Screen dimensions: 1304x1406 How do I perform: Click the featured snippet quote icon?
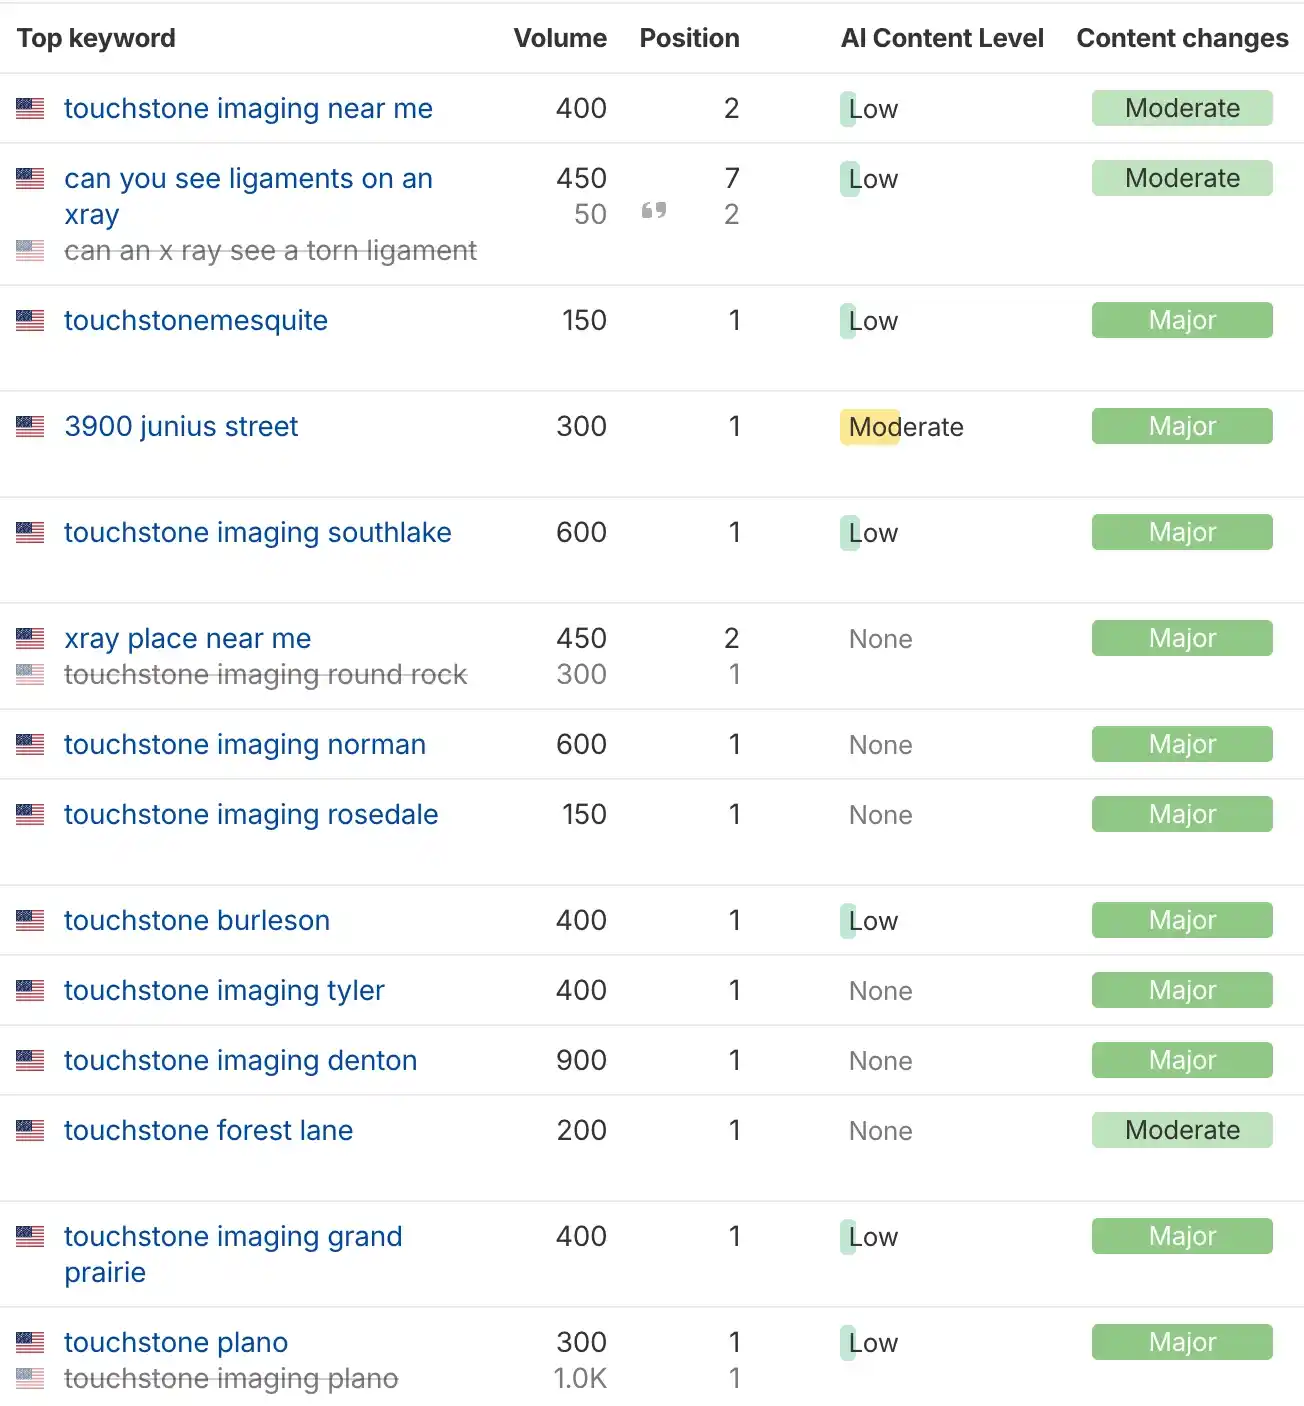click(654, 211)
